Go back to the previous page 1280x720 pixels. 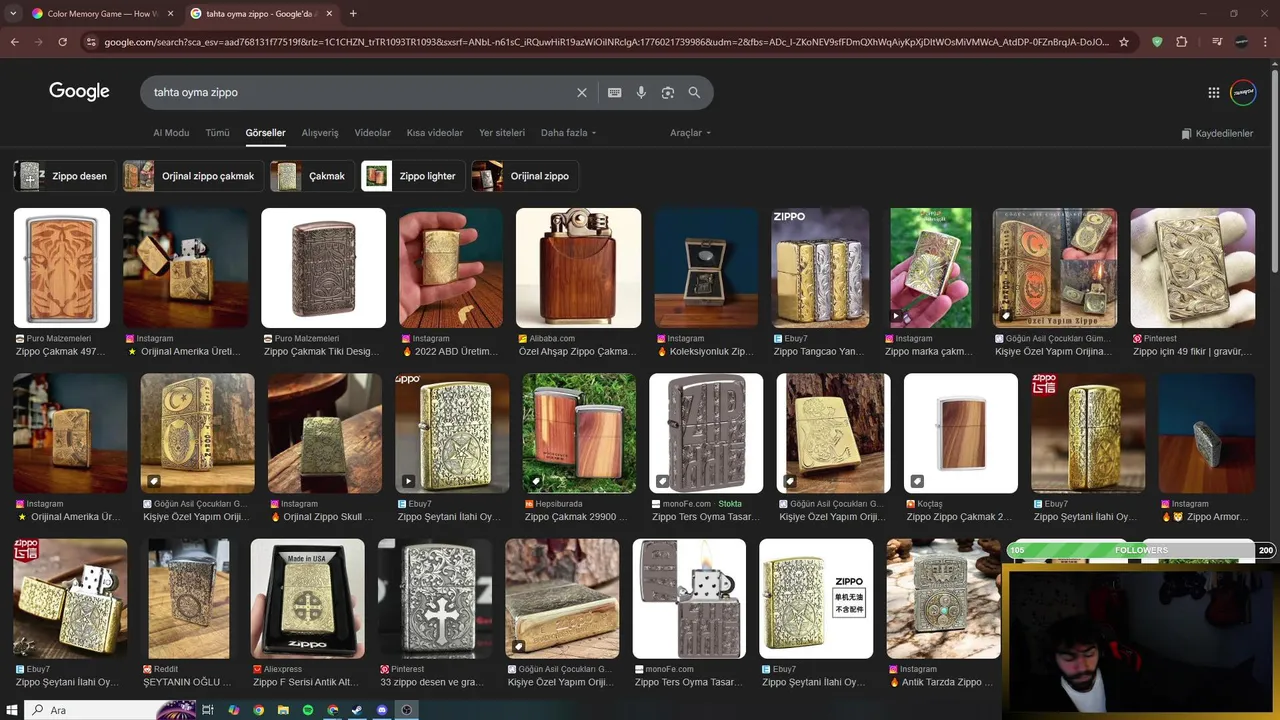pyautogui.click(x=14, y=42)
